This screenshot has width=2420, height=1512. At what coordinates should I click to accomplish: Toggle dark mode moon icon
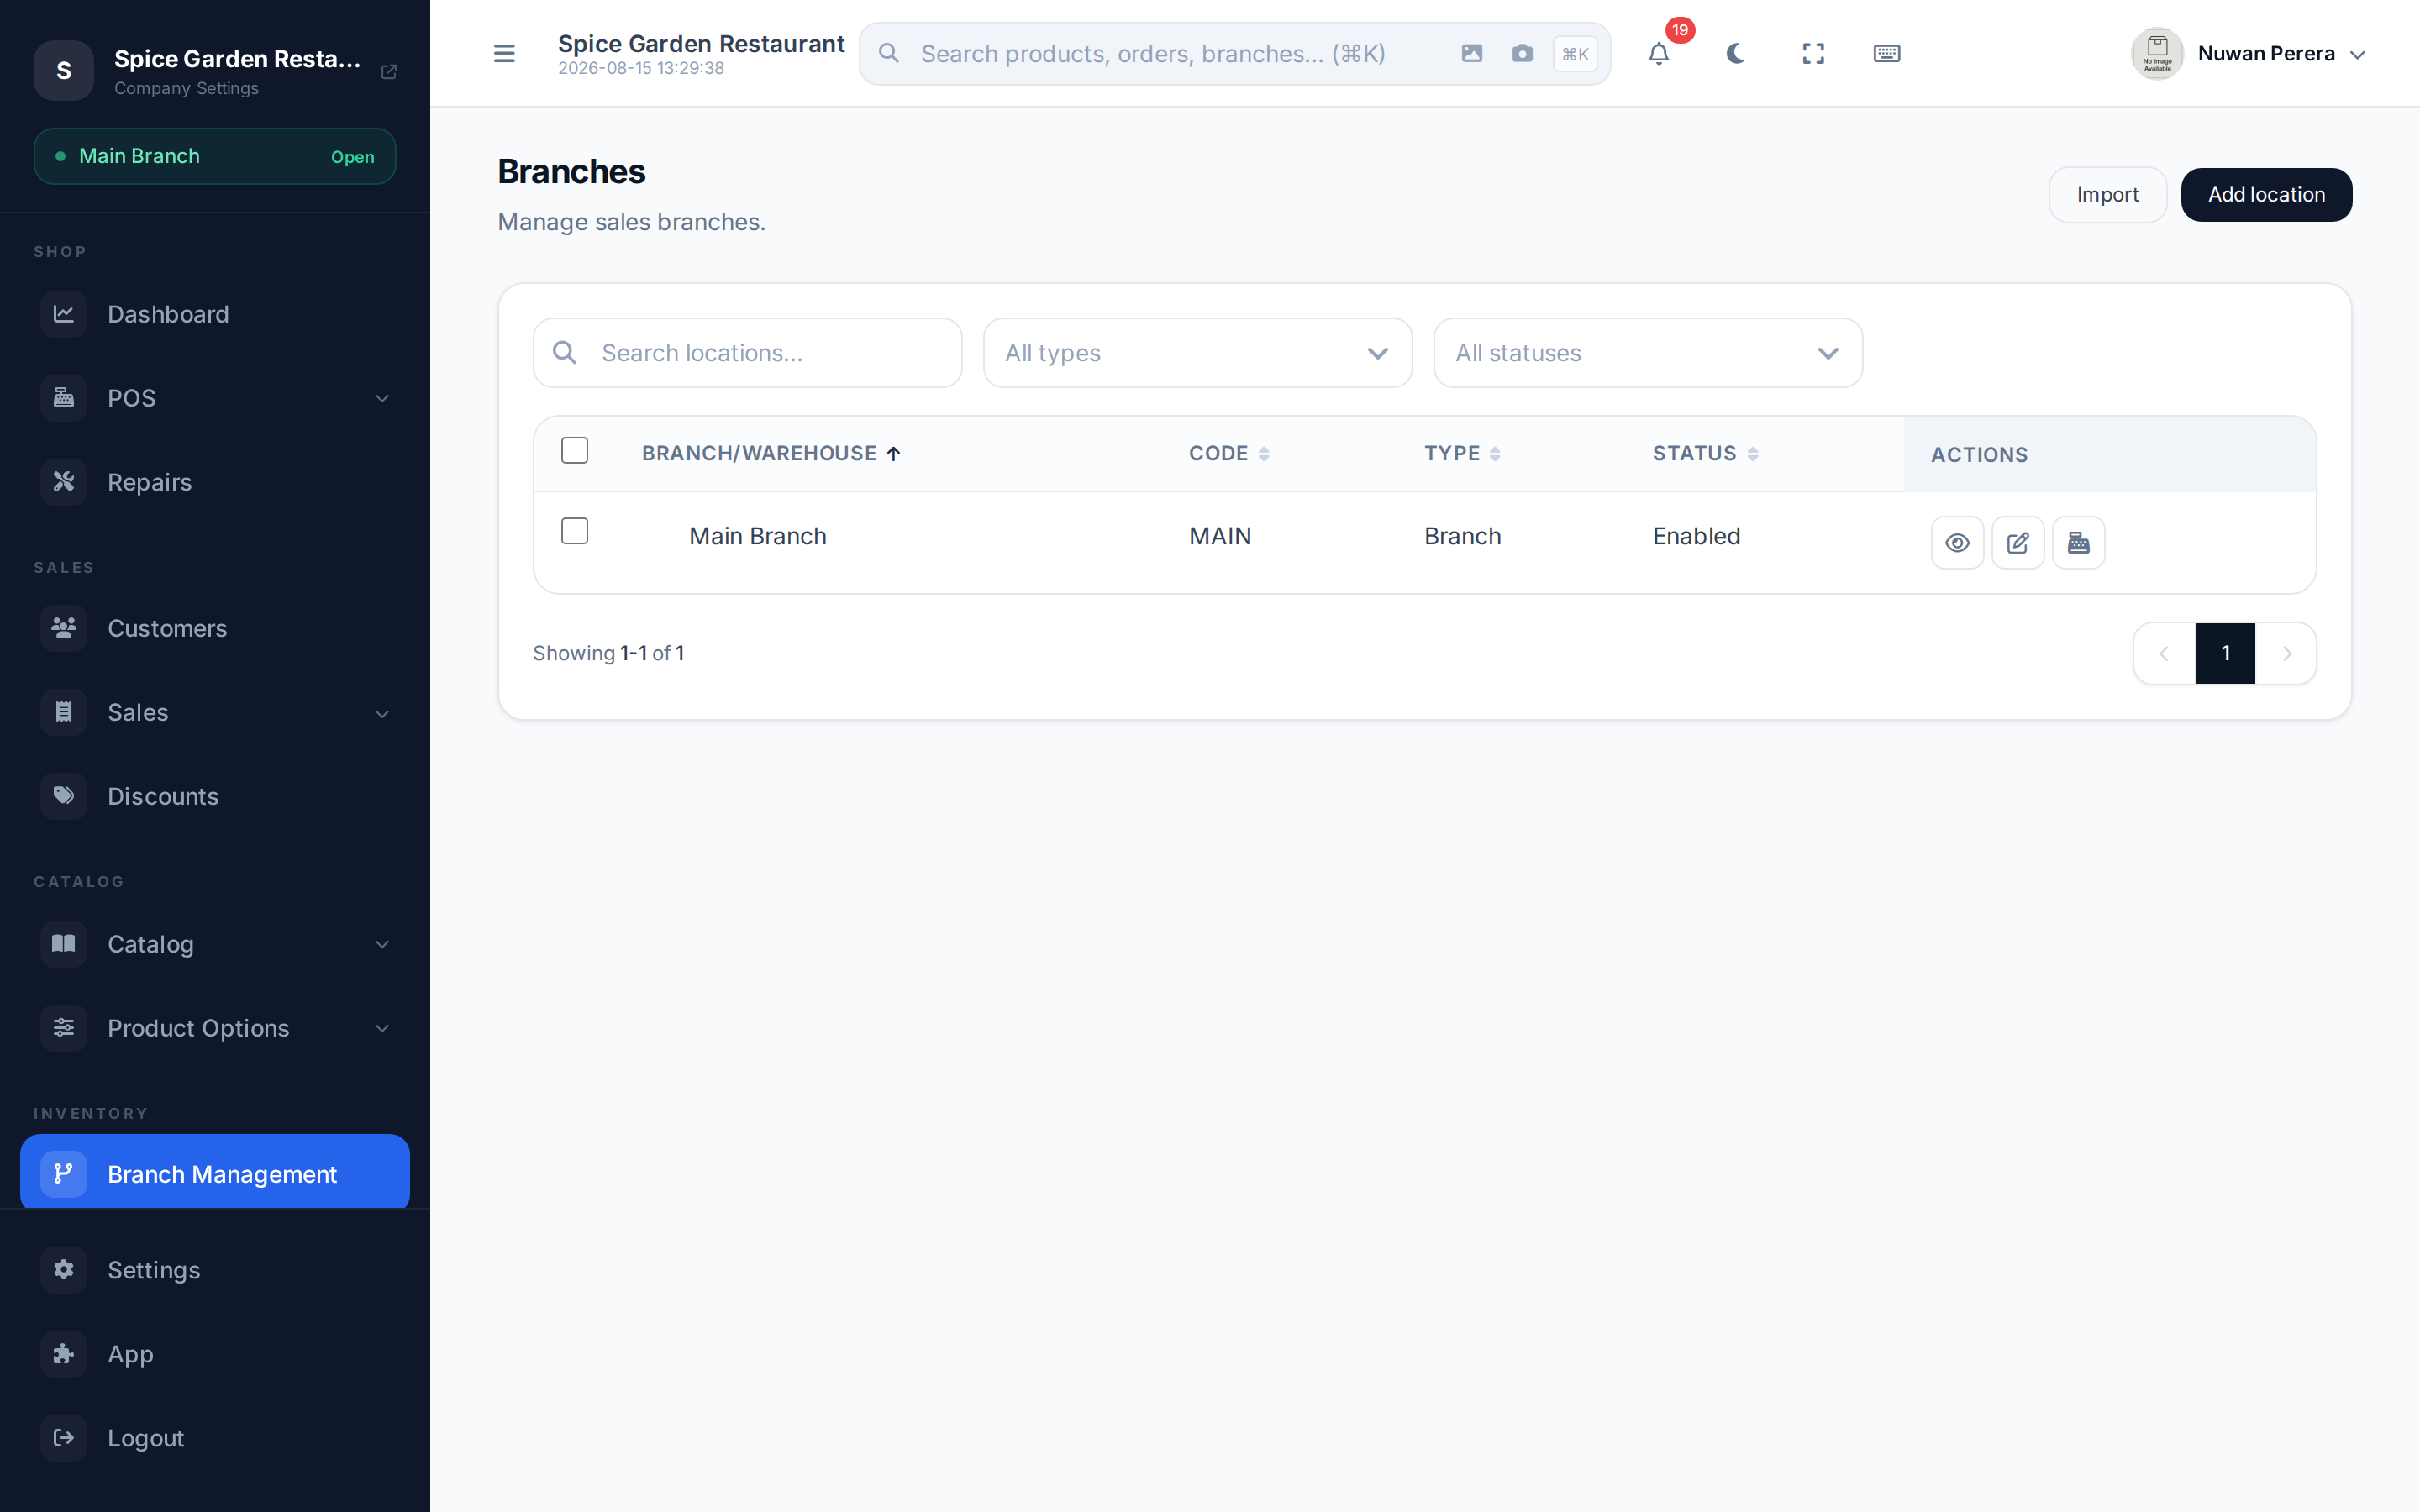tap(1736, 53)
